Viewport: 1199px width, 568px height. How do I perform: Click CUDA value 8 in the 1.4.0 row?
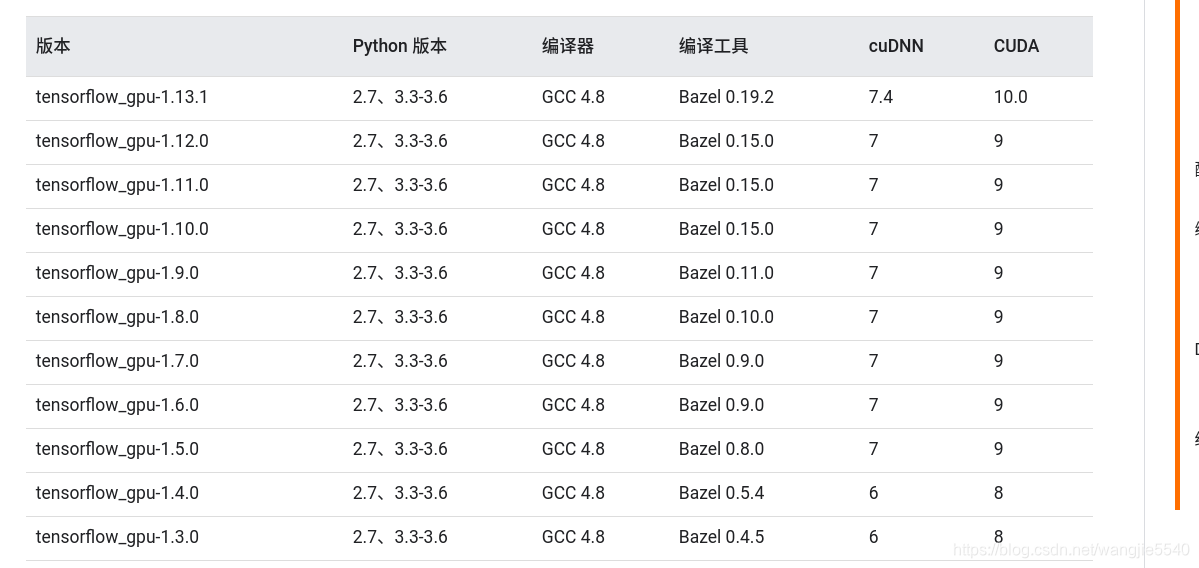tap(999, 493)
